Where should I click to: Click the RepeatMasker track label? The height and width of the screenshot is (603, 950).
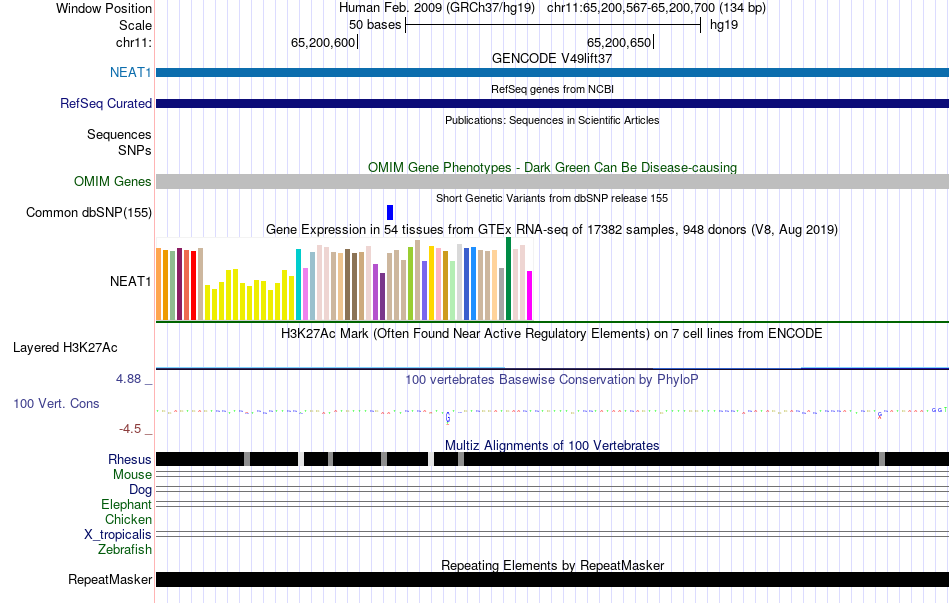(110, 579)
